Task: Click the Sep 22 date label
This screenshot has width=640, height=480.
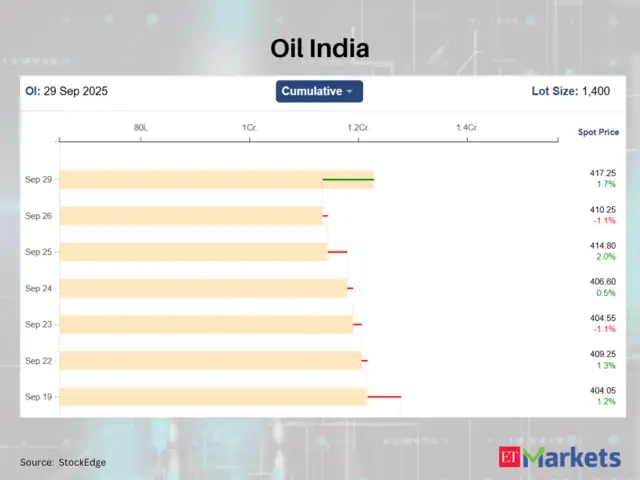Action: (x=39, y=360)
